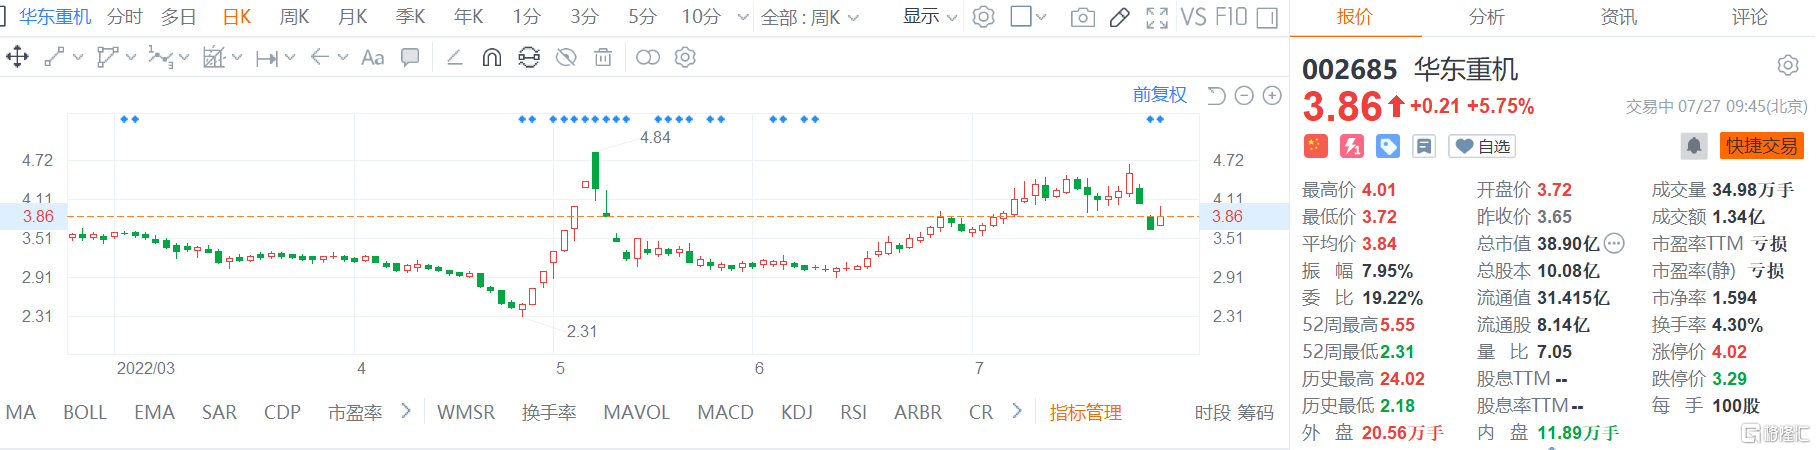The image size is (1816, 450).
Task: Click the 前复权 adjustment link
Action: [x=1159, y=95]
